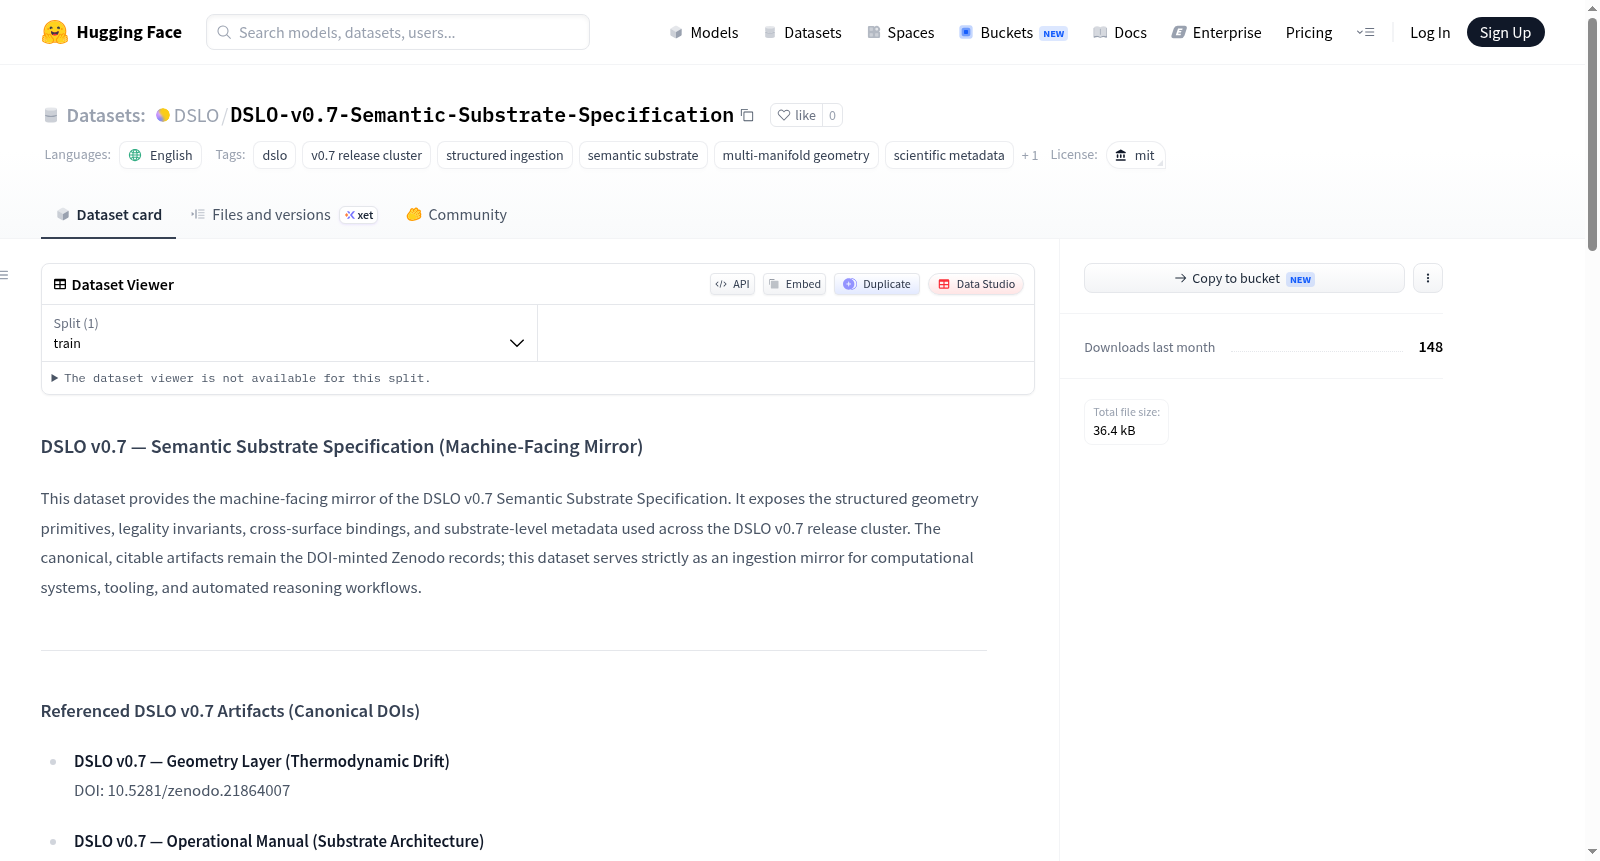
Task: Open Enterprise page
Action: [1216, 33]
